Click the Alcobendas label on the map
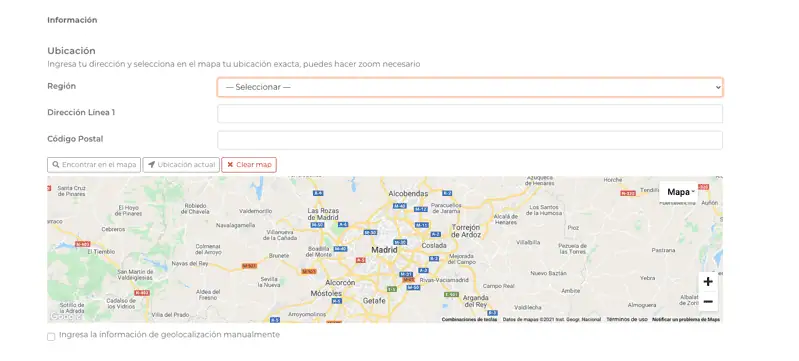The image size is (799, 361). pyautogui.click(x=408, y=194)
